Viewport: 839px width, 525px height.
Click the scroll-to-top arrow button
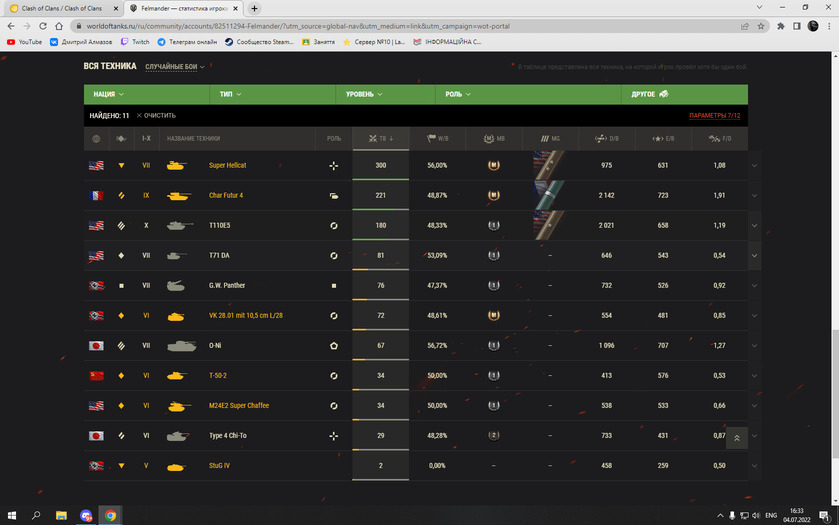pyautogui.click(x=737, y=438)
